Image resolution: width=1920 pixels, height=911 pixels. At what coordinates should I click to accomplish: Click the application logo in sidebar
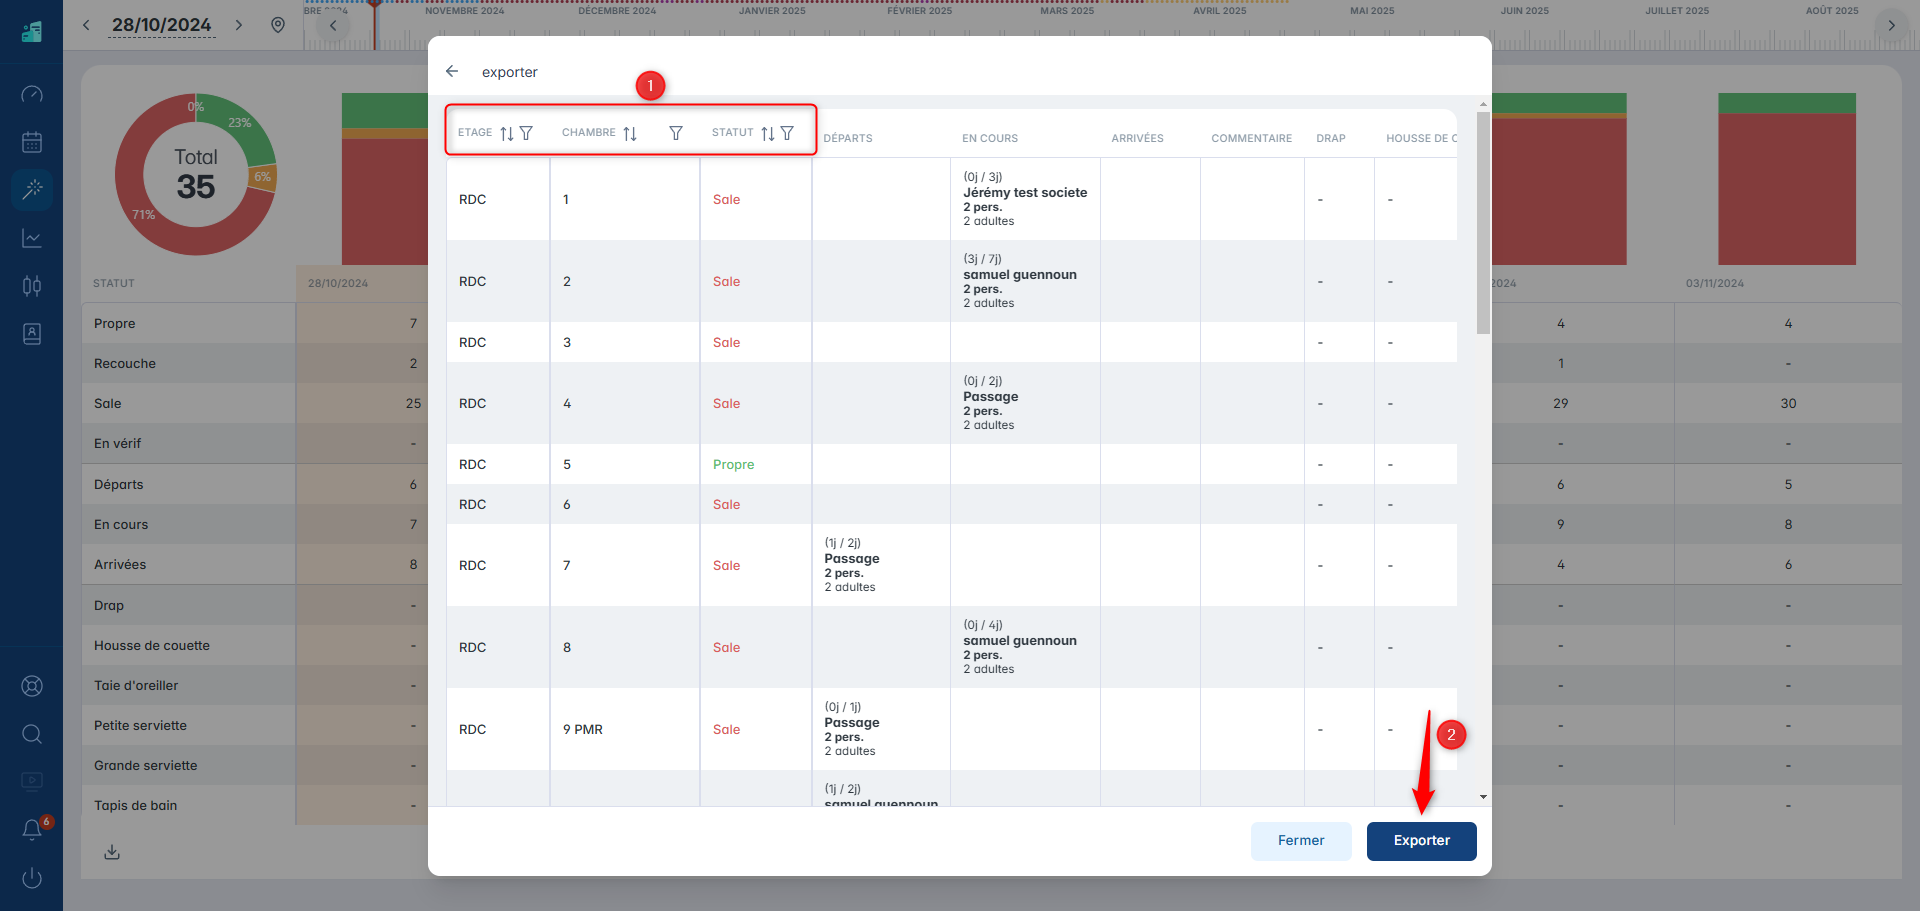pyautogui.click(x=32, y=31)
